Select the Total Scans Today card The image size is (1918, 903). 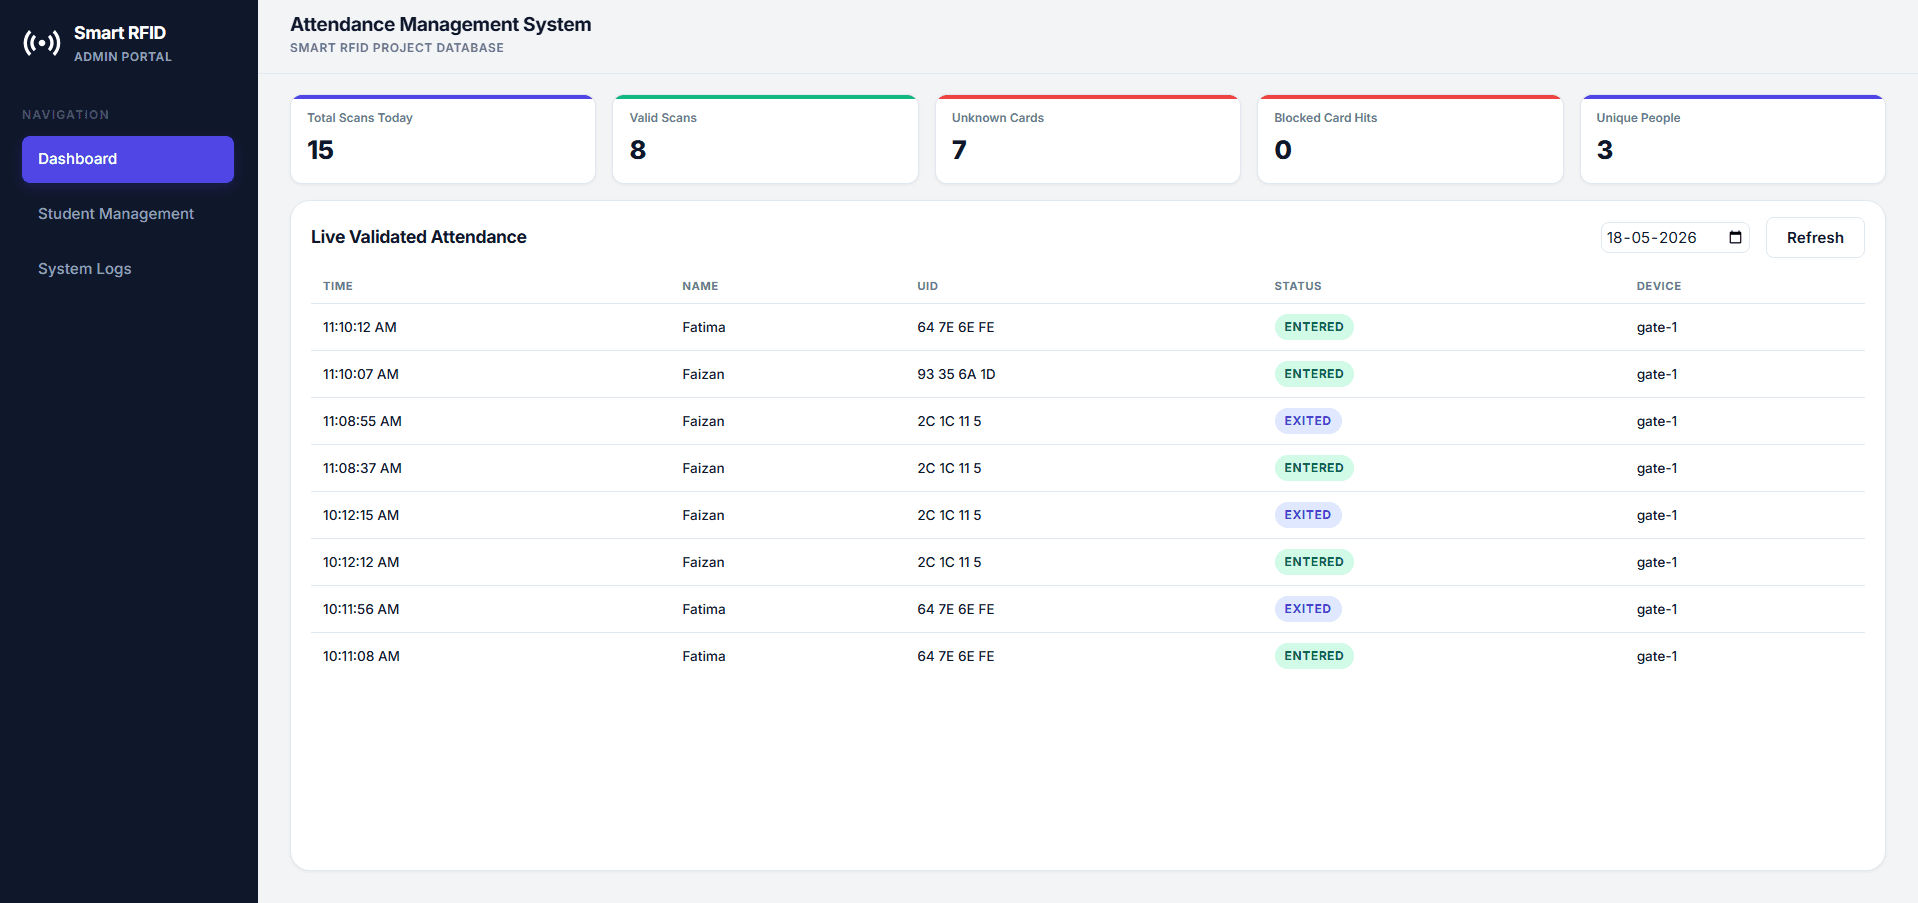(x=443, y=139)
